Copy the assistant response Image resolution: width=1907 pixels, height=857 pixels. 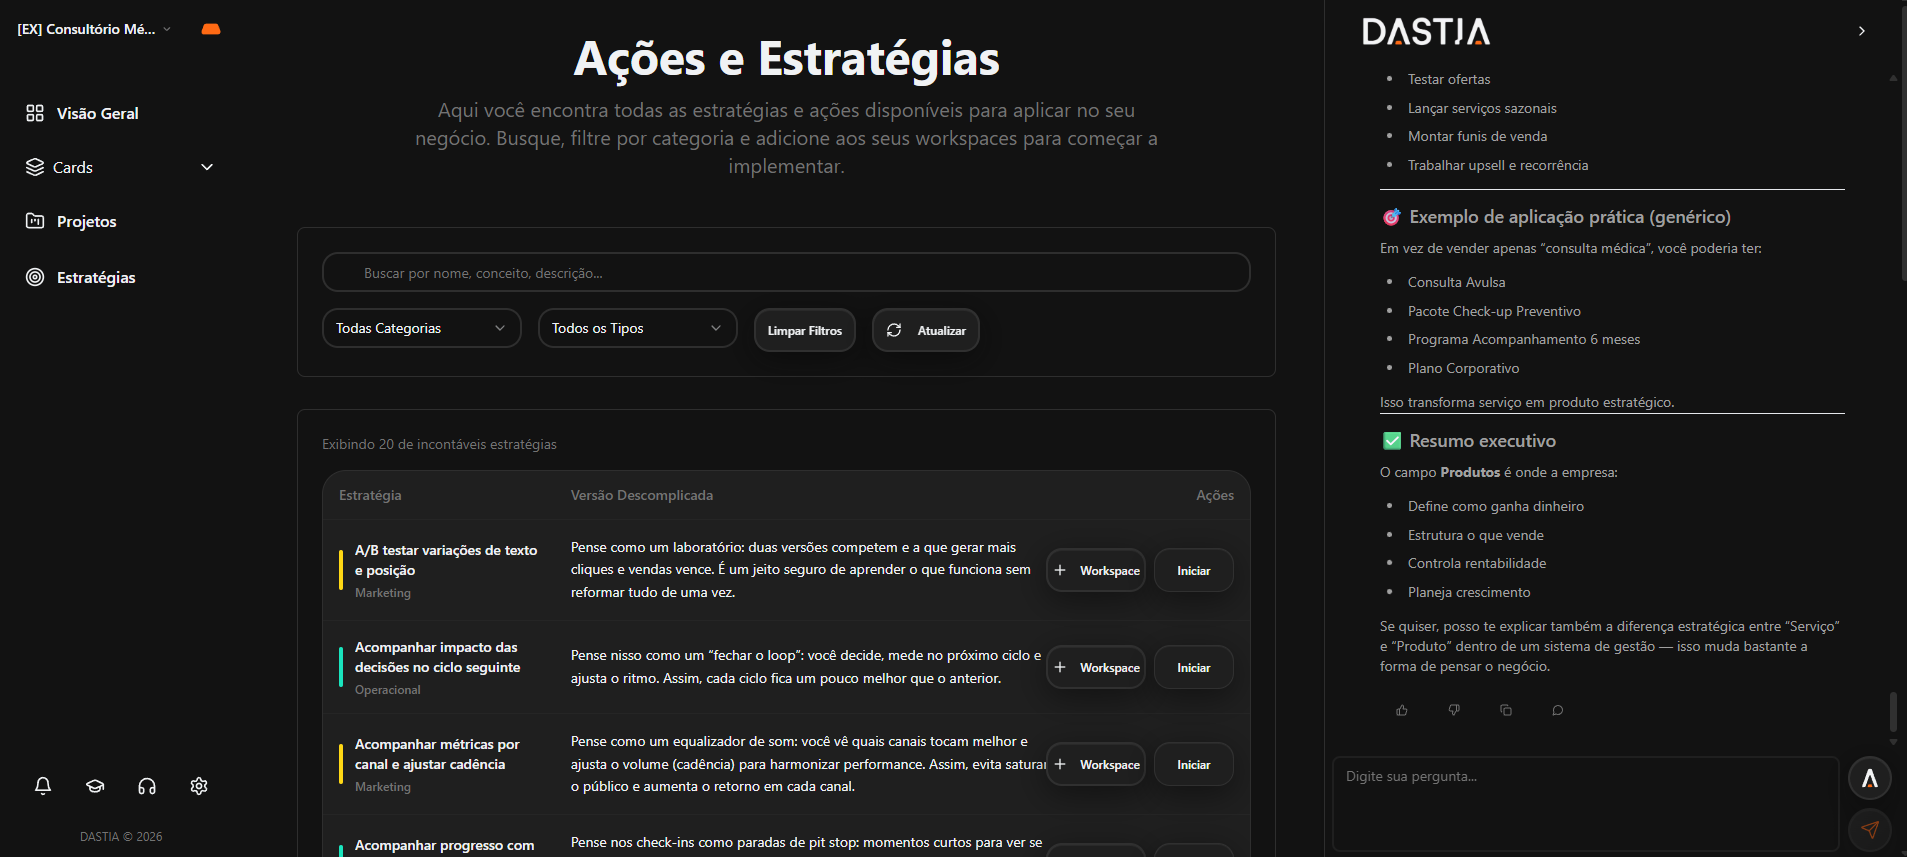1506,710
